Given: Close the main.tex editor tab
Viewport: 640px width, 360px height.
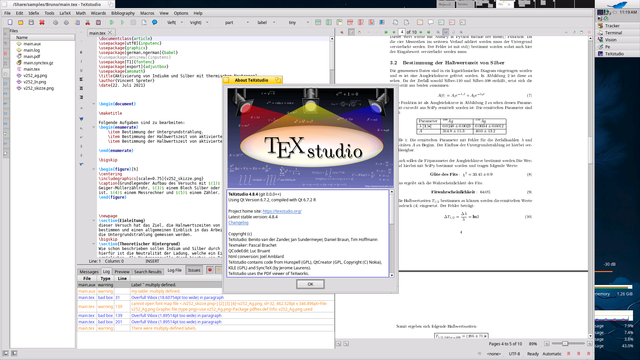Looking at the screenshot, I should pos(110,33).
